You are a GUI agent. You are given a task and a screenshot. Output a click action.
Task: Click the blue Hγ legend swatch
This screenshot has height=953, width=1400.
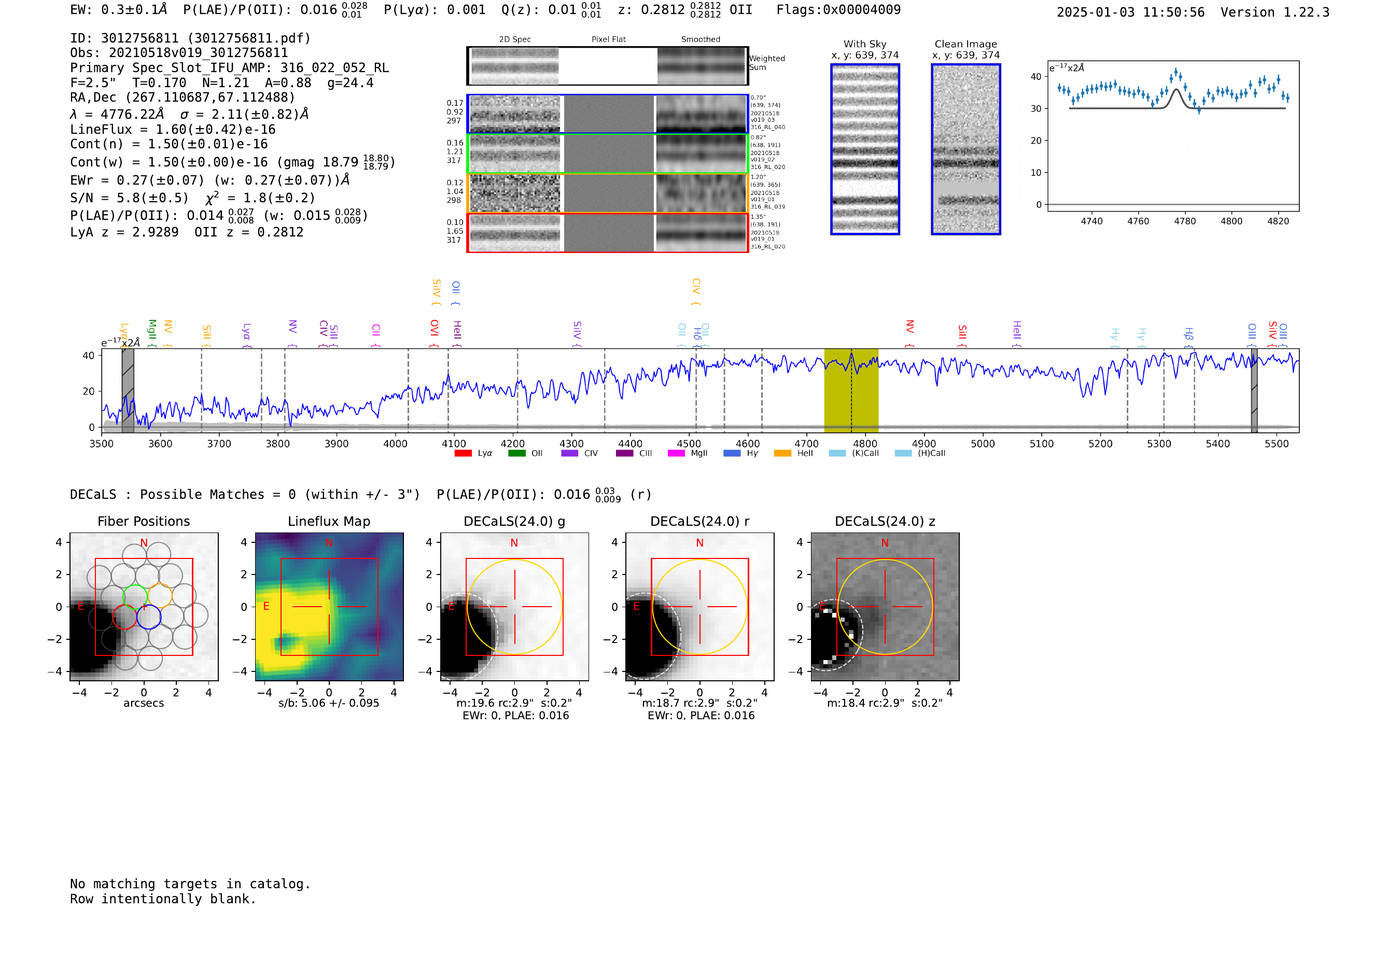(732, 453)
